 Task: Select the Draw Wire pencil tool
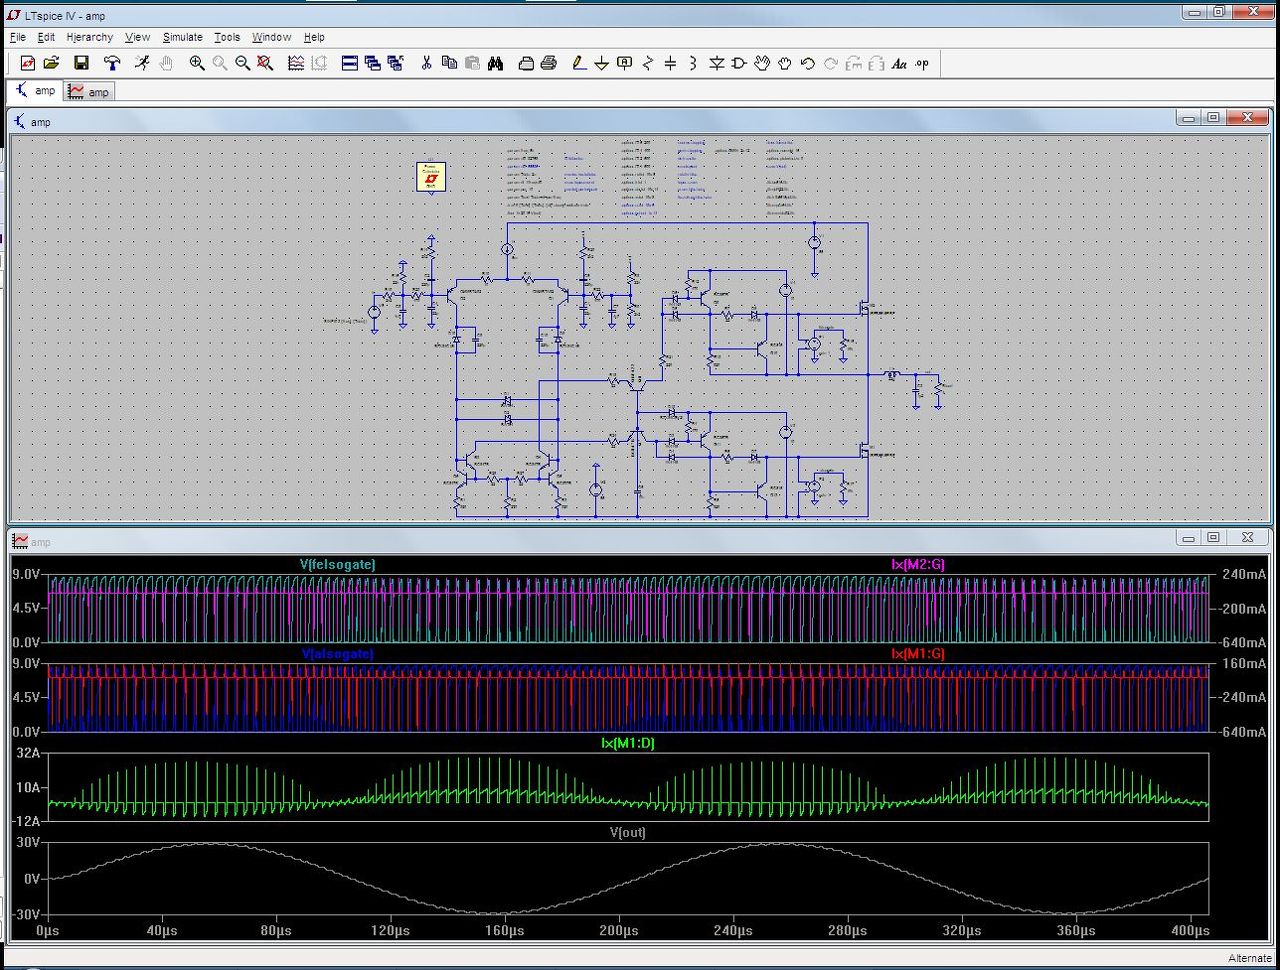pos(578,63)
